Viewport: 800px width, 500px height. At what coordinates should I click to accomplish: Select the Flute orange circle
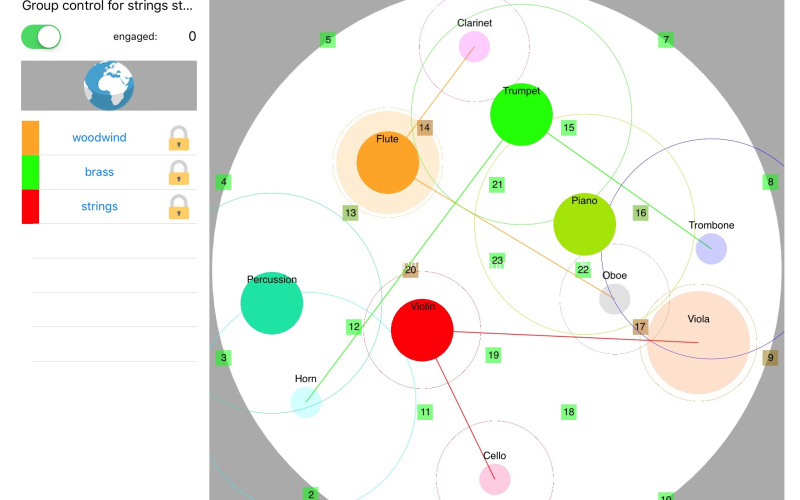(388, 163)
